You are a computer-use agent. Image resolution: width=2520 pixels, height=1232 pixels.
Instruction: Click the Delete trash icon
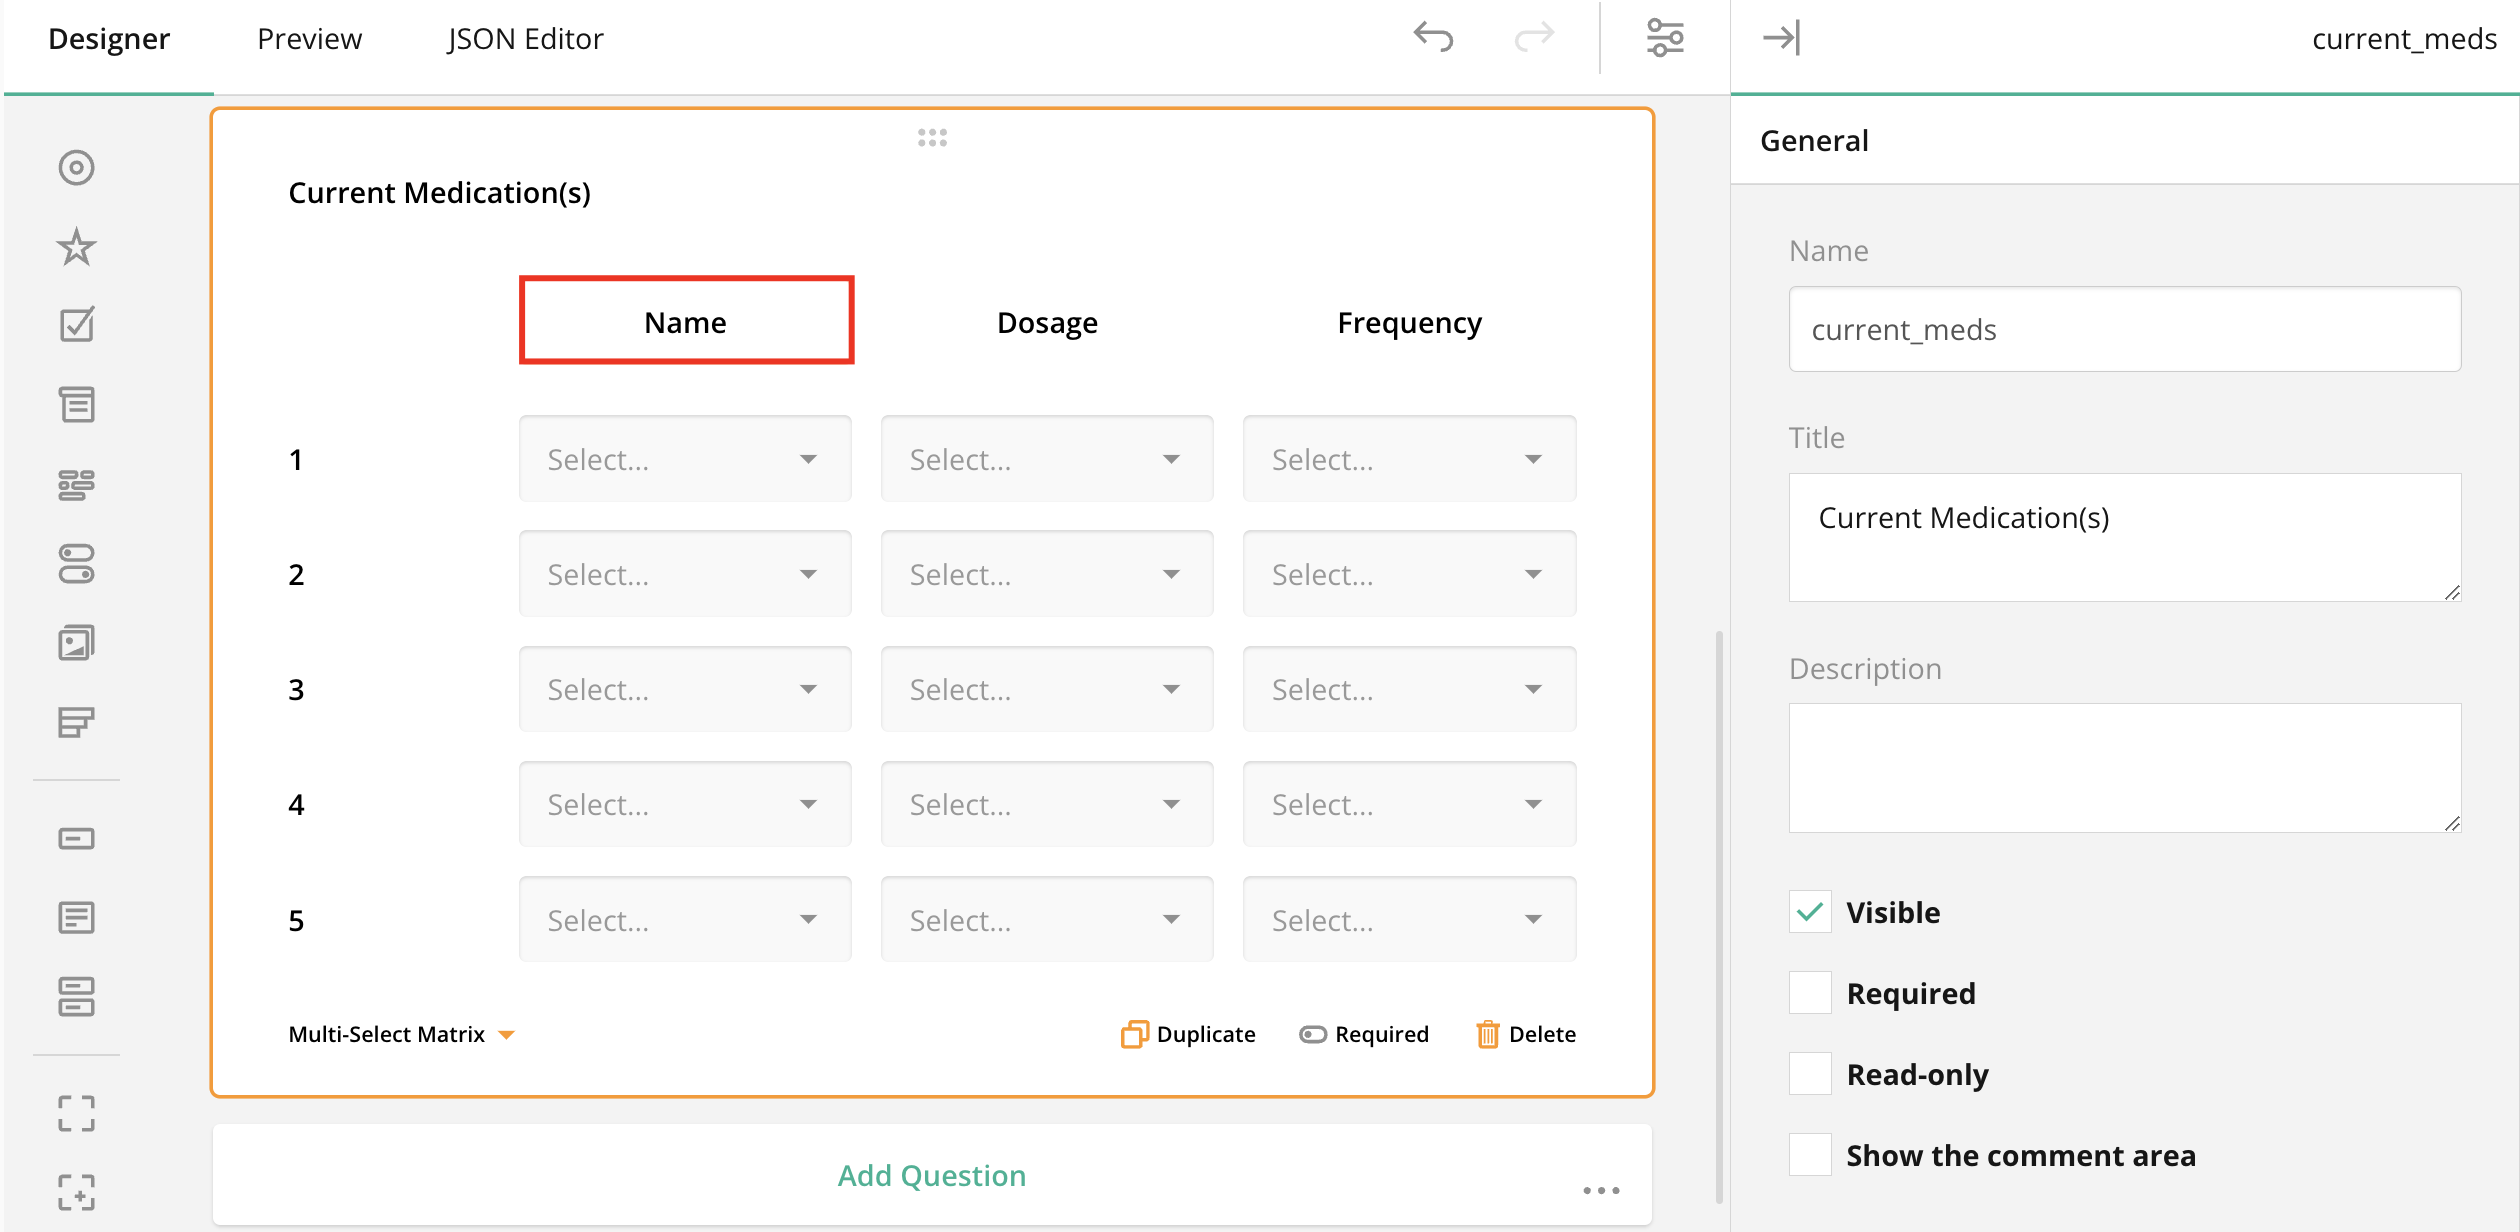pyautogui.click(x=1487, y=1034)
